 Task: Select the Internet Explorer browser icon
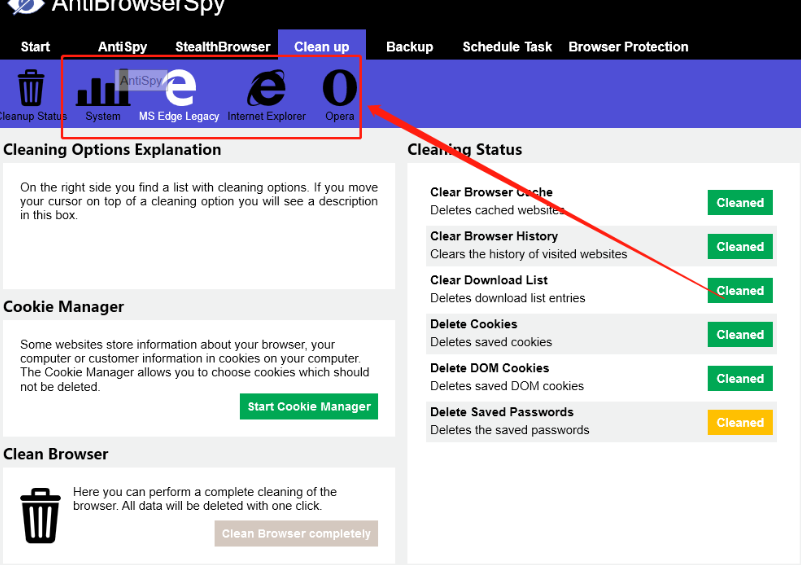click(266, 88)
